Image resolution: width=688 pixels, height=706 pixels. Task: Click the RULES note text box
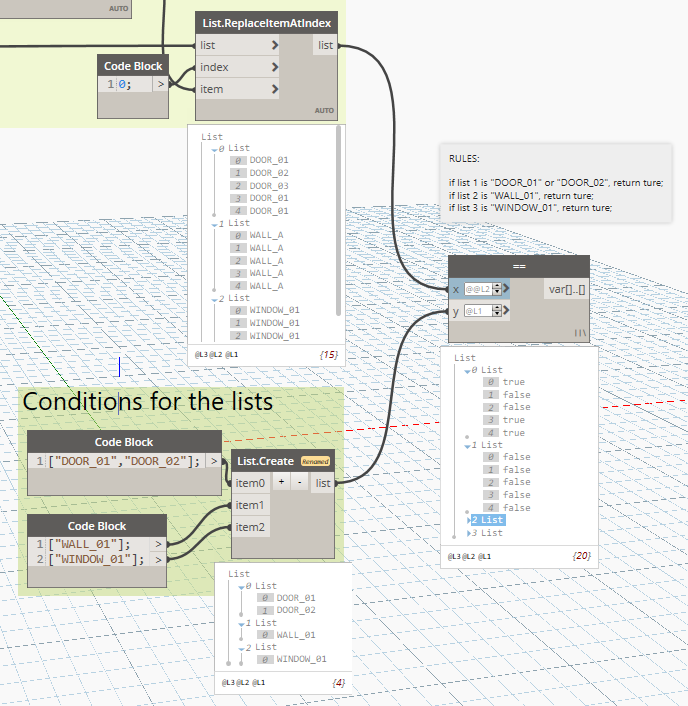556,183
